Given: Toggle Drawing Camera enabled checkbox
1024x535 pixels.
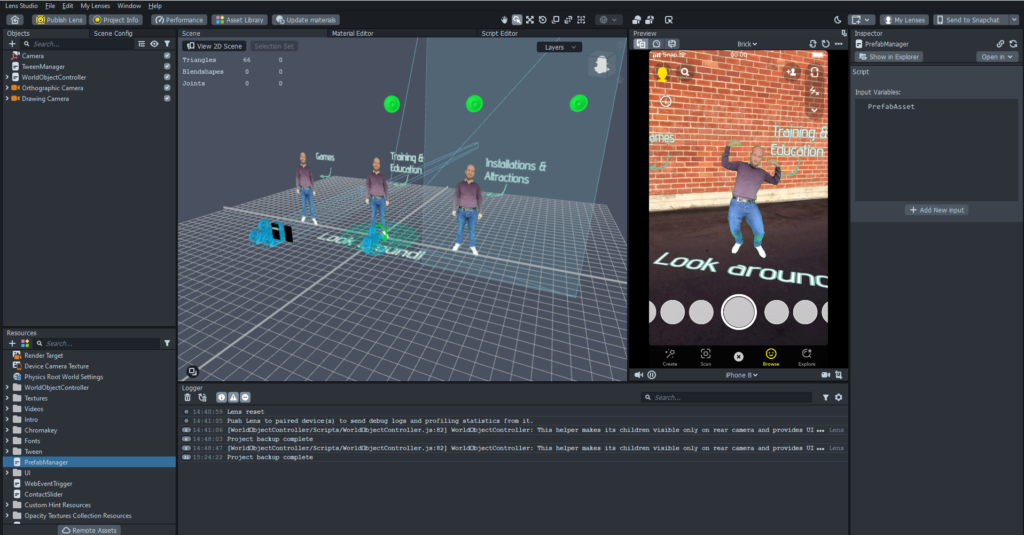Looking at the screenshot, I should click(167, 99).
